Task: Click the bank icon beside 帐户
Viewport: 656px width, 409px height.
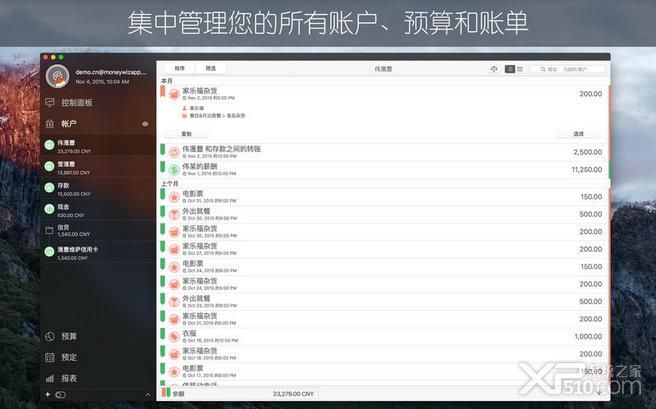Action: pos(50,123)
